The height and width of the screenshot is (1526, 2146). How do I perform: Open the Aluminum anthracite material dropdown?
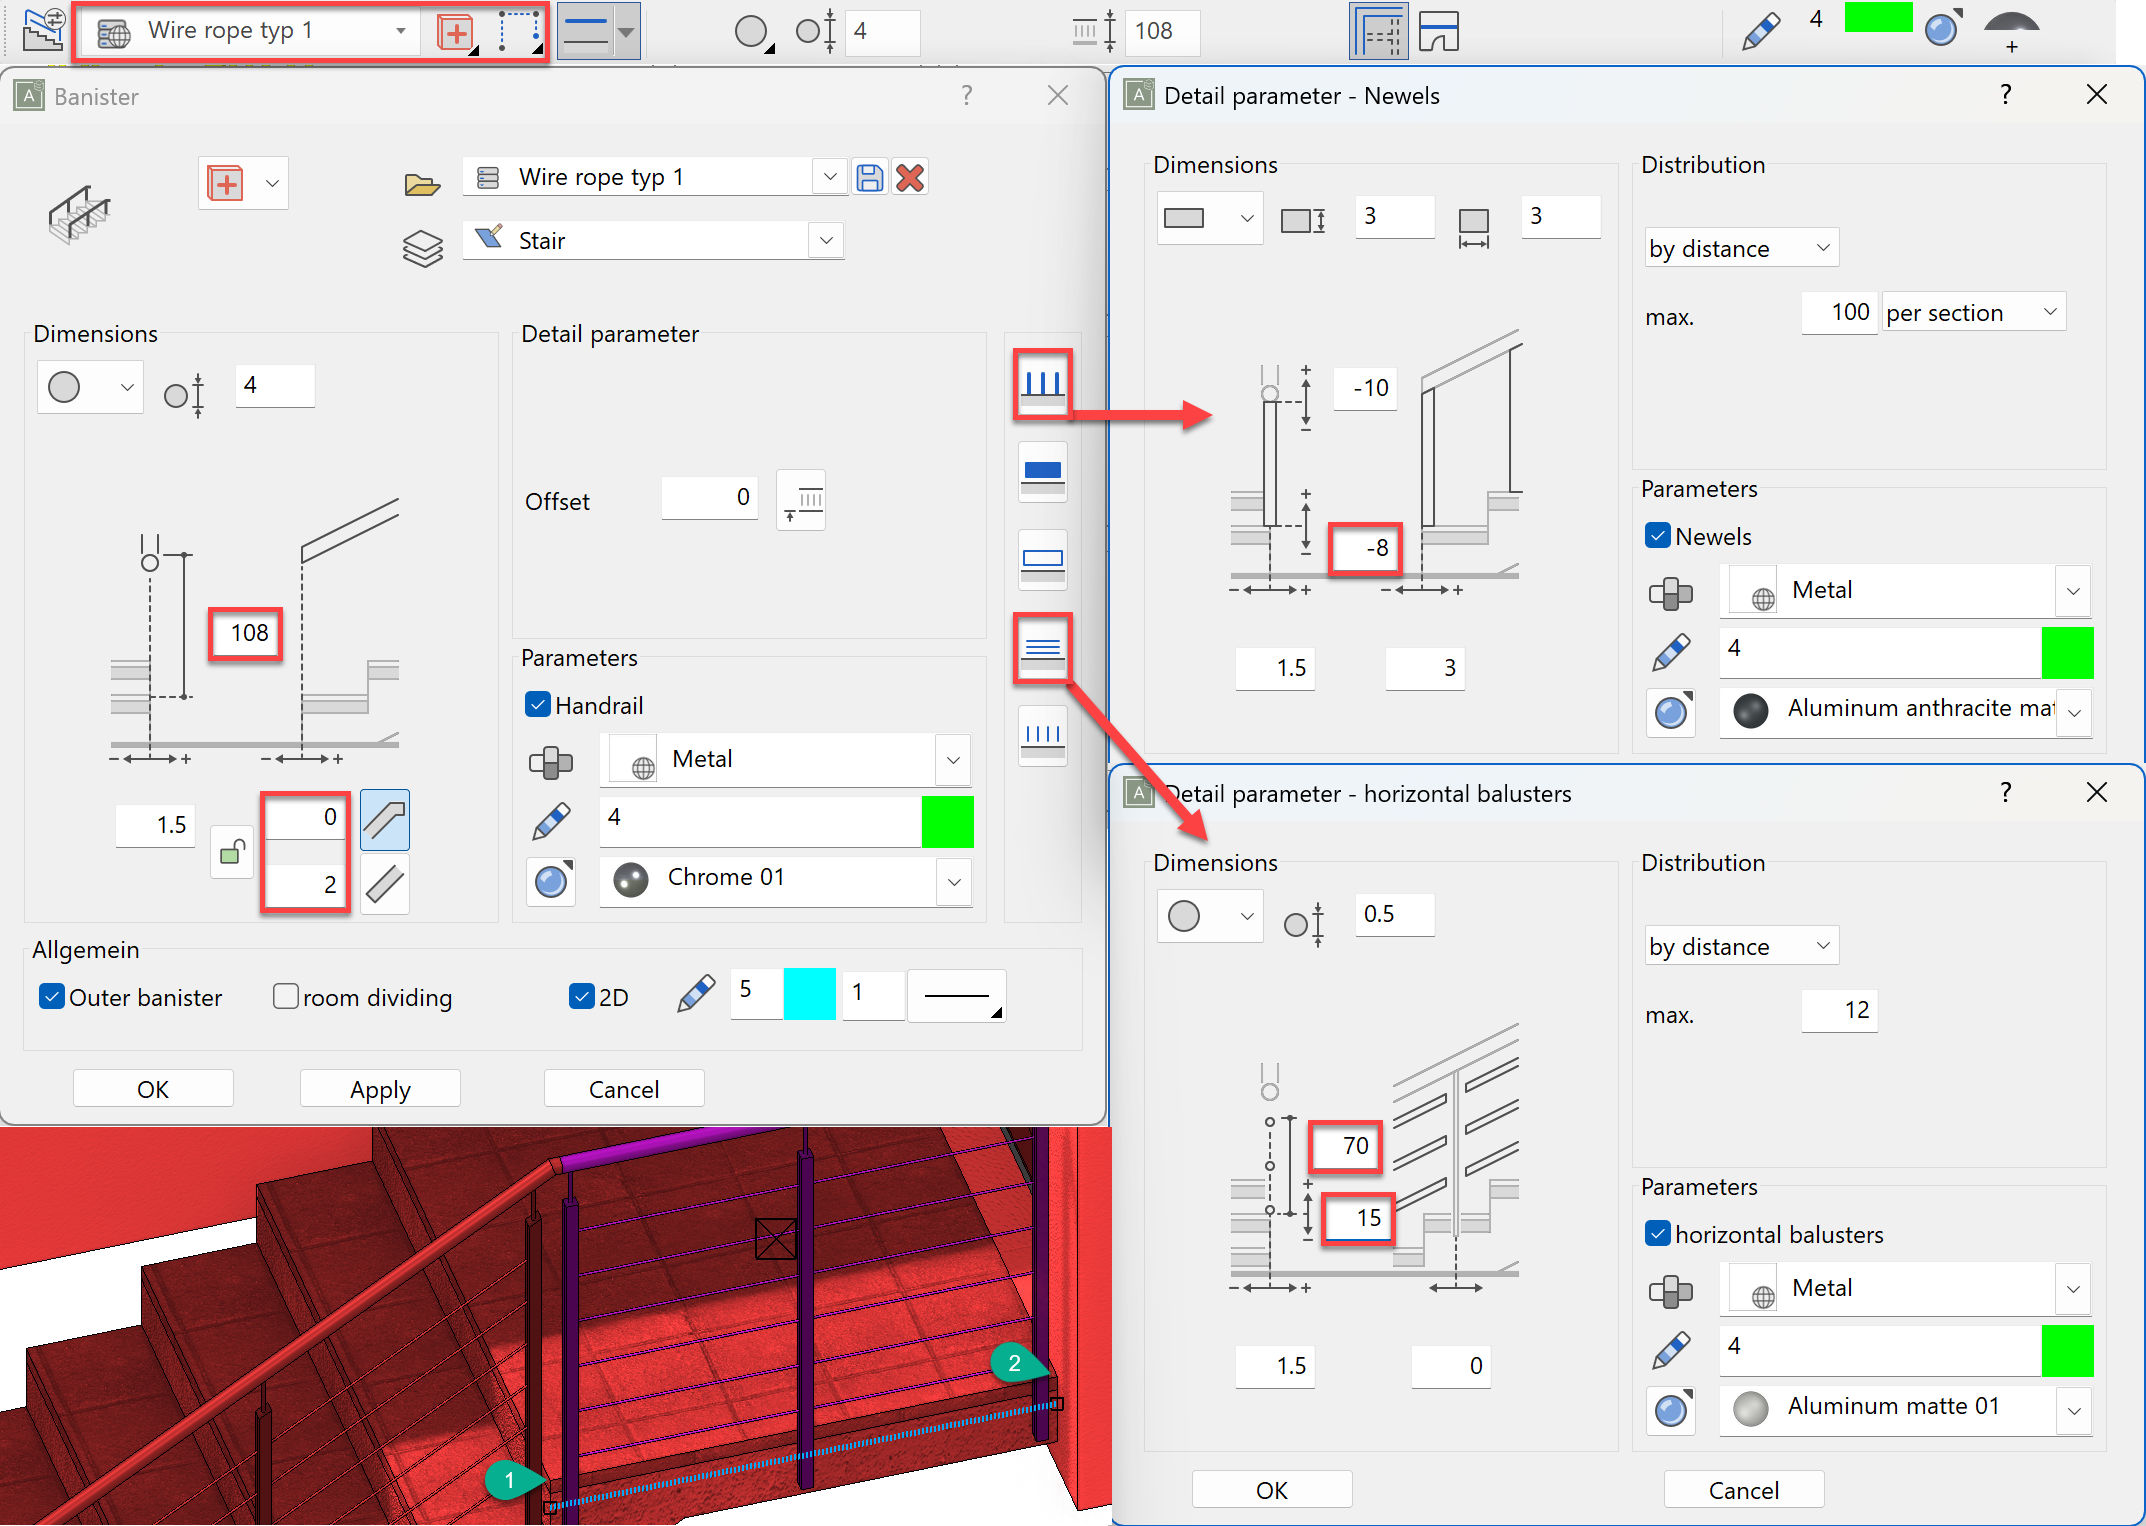click(x=2074, y=712)
